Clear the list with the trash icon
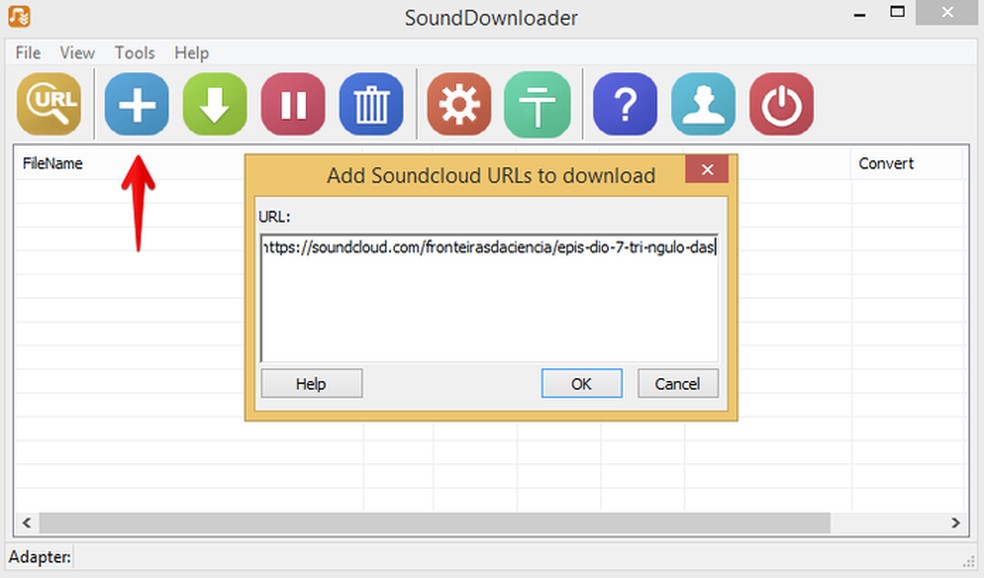984x578 pixels. click(371, 103)
